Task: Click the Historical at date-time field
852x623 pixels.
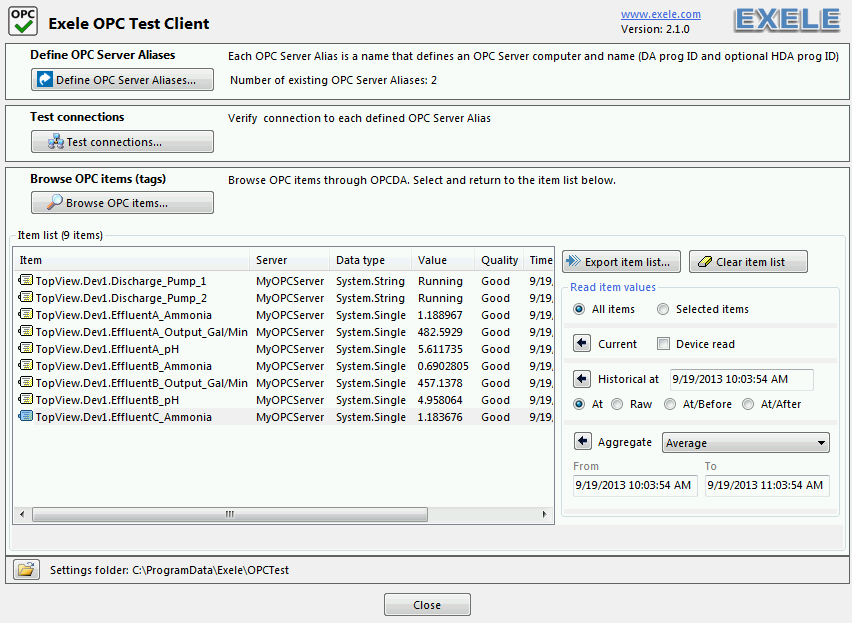Action: pos(741,379)
